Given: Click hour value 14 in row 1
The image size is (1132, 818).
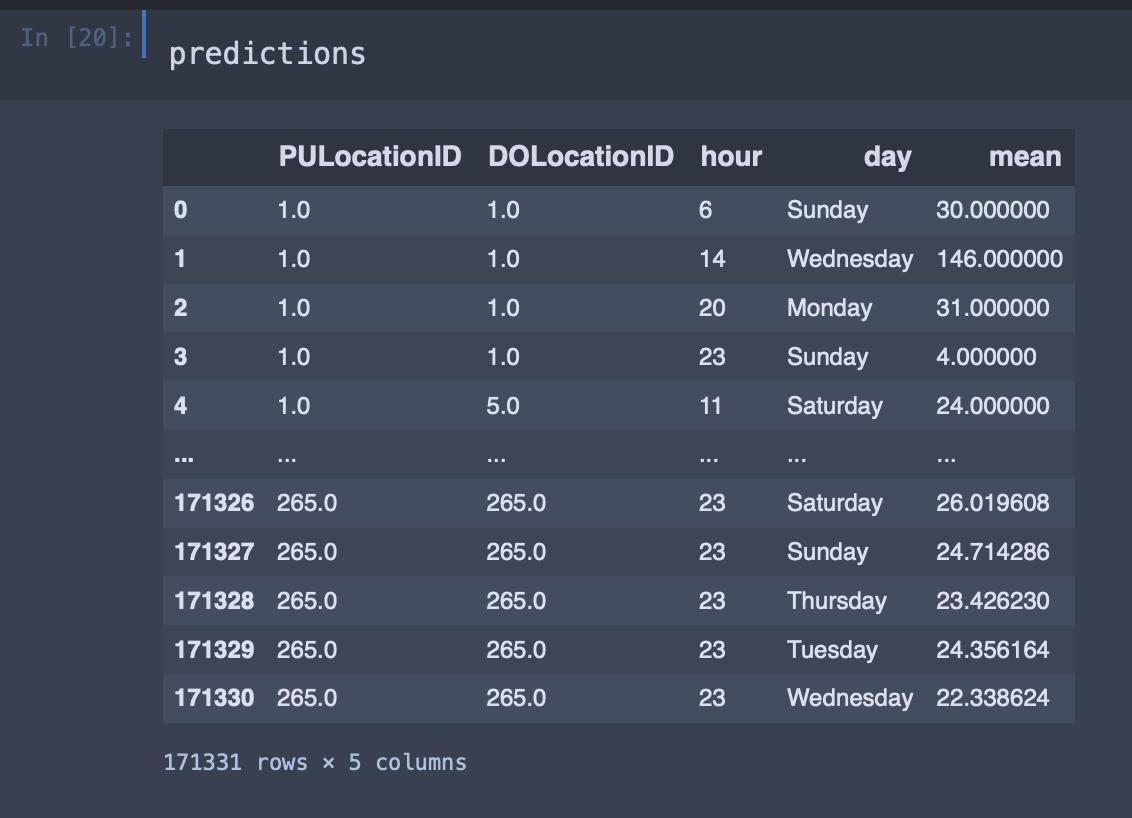Looking at the screenshot, I should (712, 259).
